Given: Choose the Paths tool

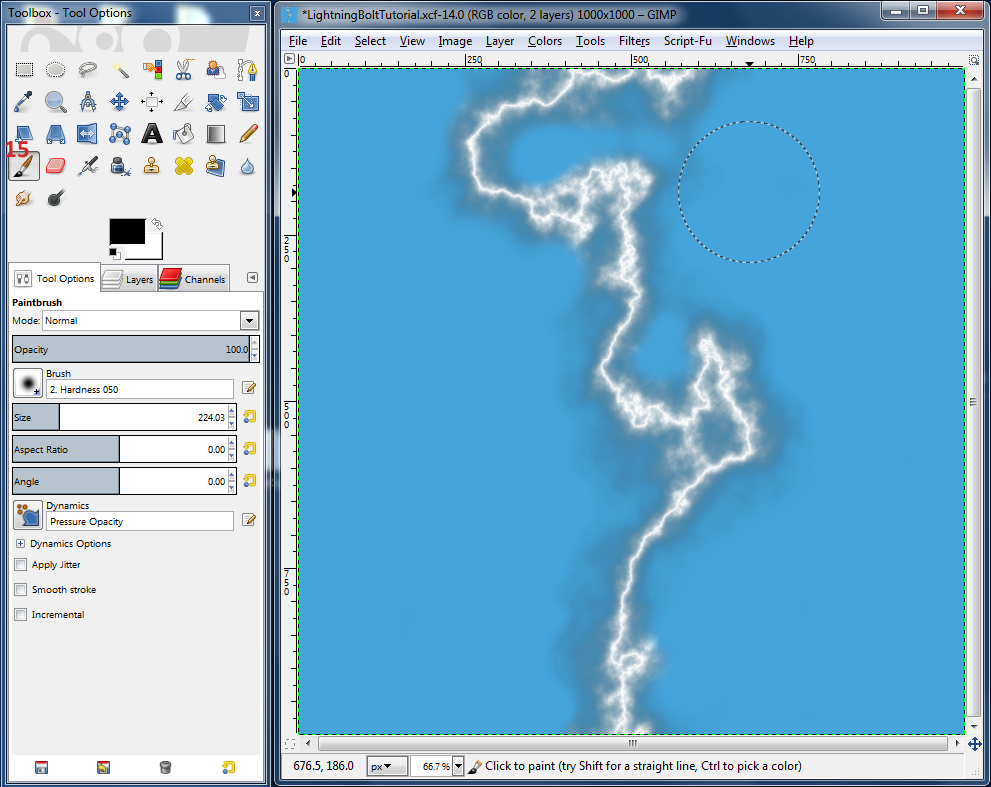Looking at the screenshot, I should point(248,69).
